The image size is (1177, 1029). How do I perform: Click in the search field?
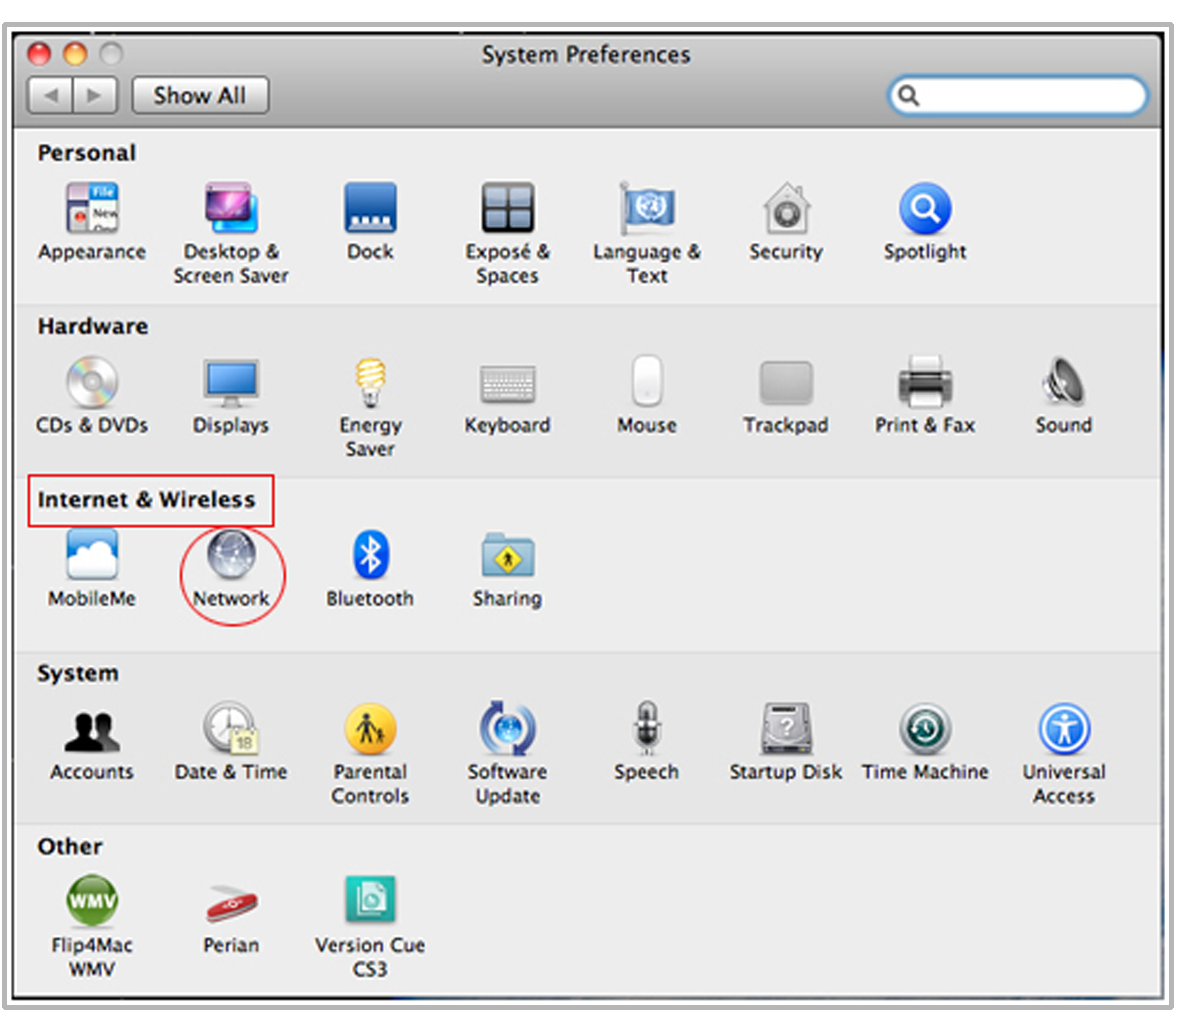click(1028, 96)
